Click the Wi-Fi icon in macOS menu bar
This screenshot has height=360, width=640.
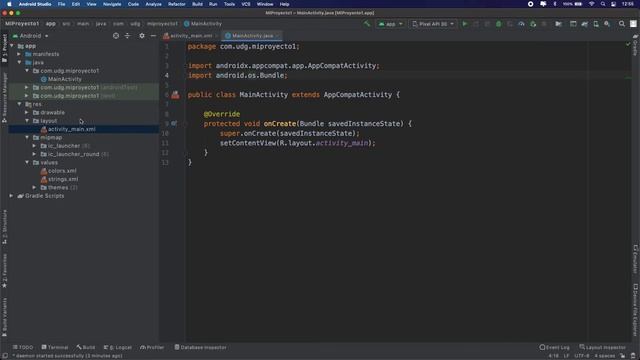pos(591,4)
